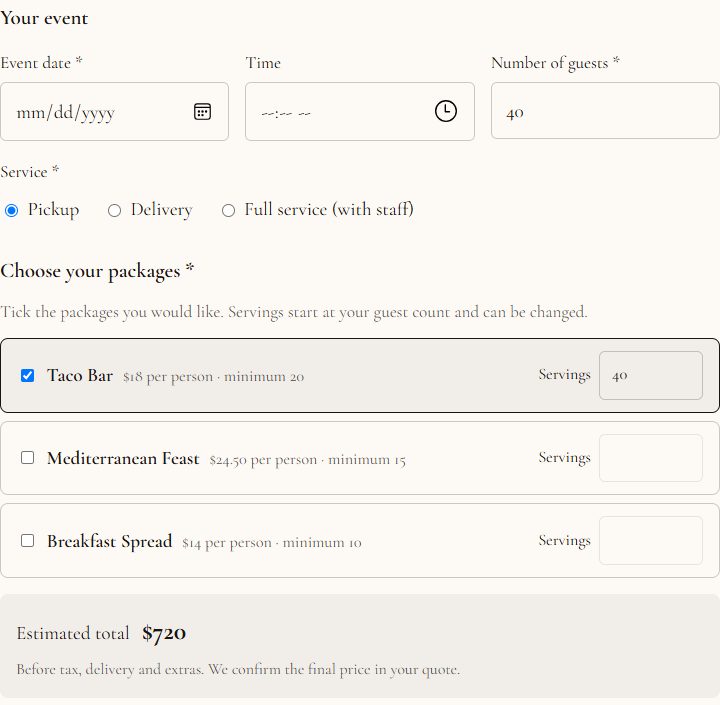
Task: Focus the Time input field
Action: point(360,112)
